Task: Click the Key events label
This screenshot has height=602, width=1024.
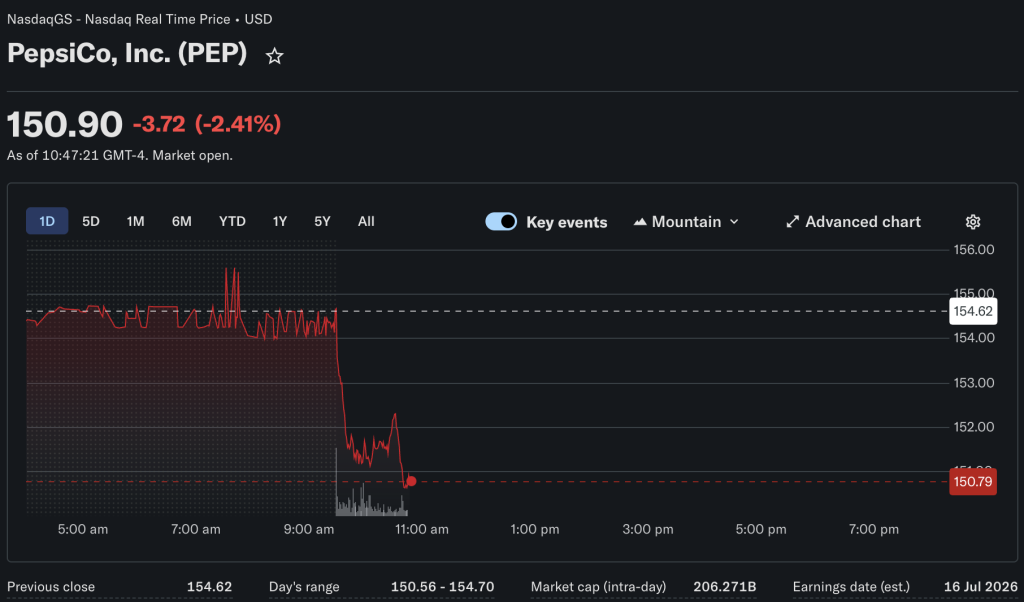Action: tap(566, 222)
